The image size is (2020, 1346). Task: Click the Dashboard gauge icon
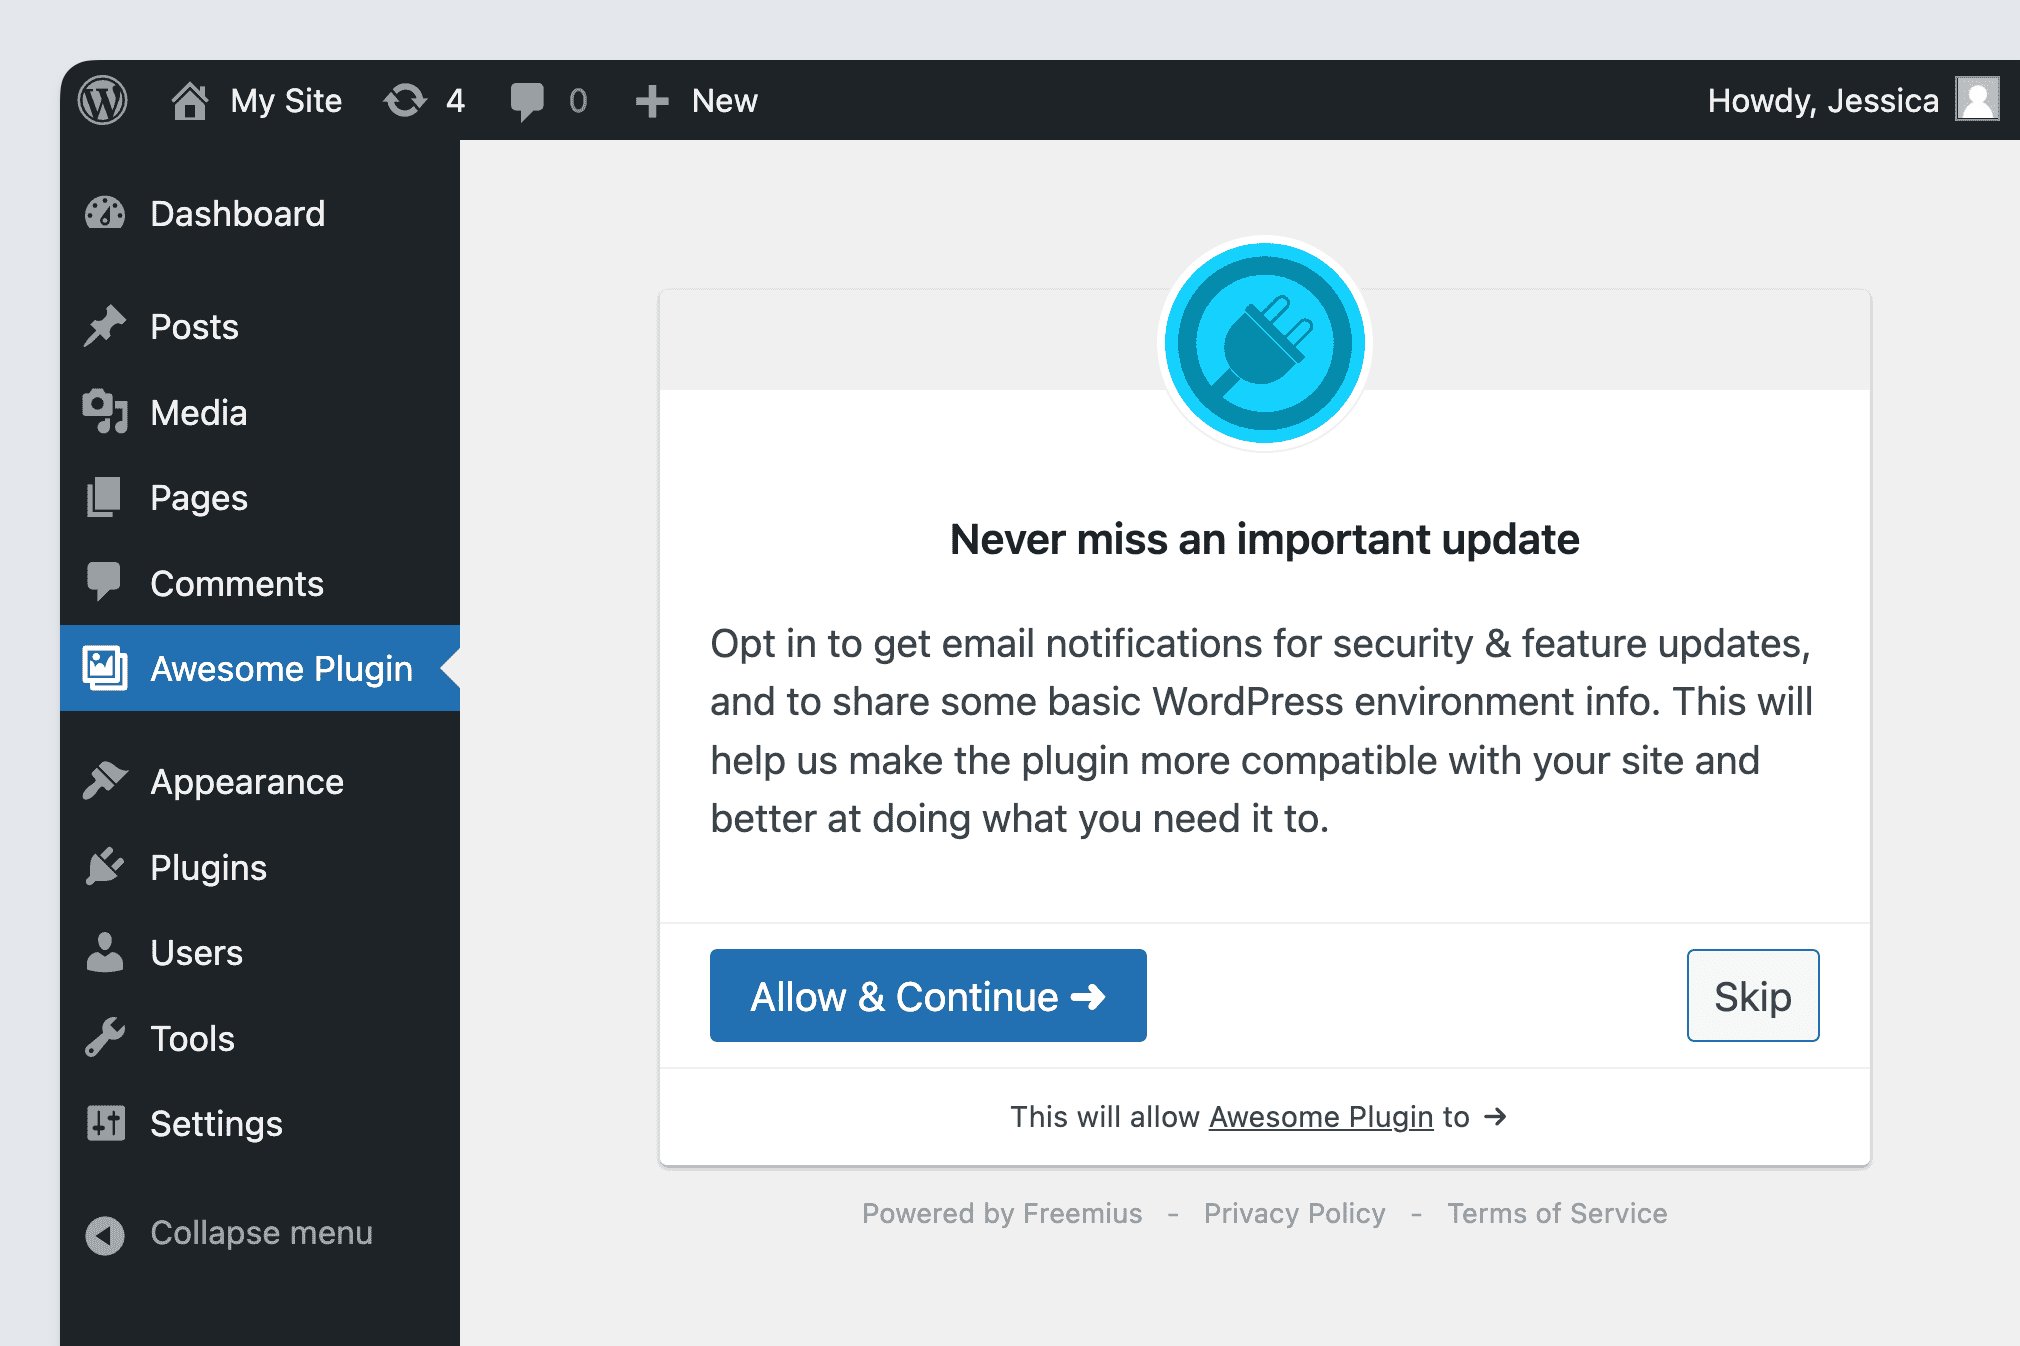point(105,213)
